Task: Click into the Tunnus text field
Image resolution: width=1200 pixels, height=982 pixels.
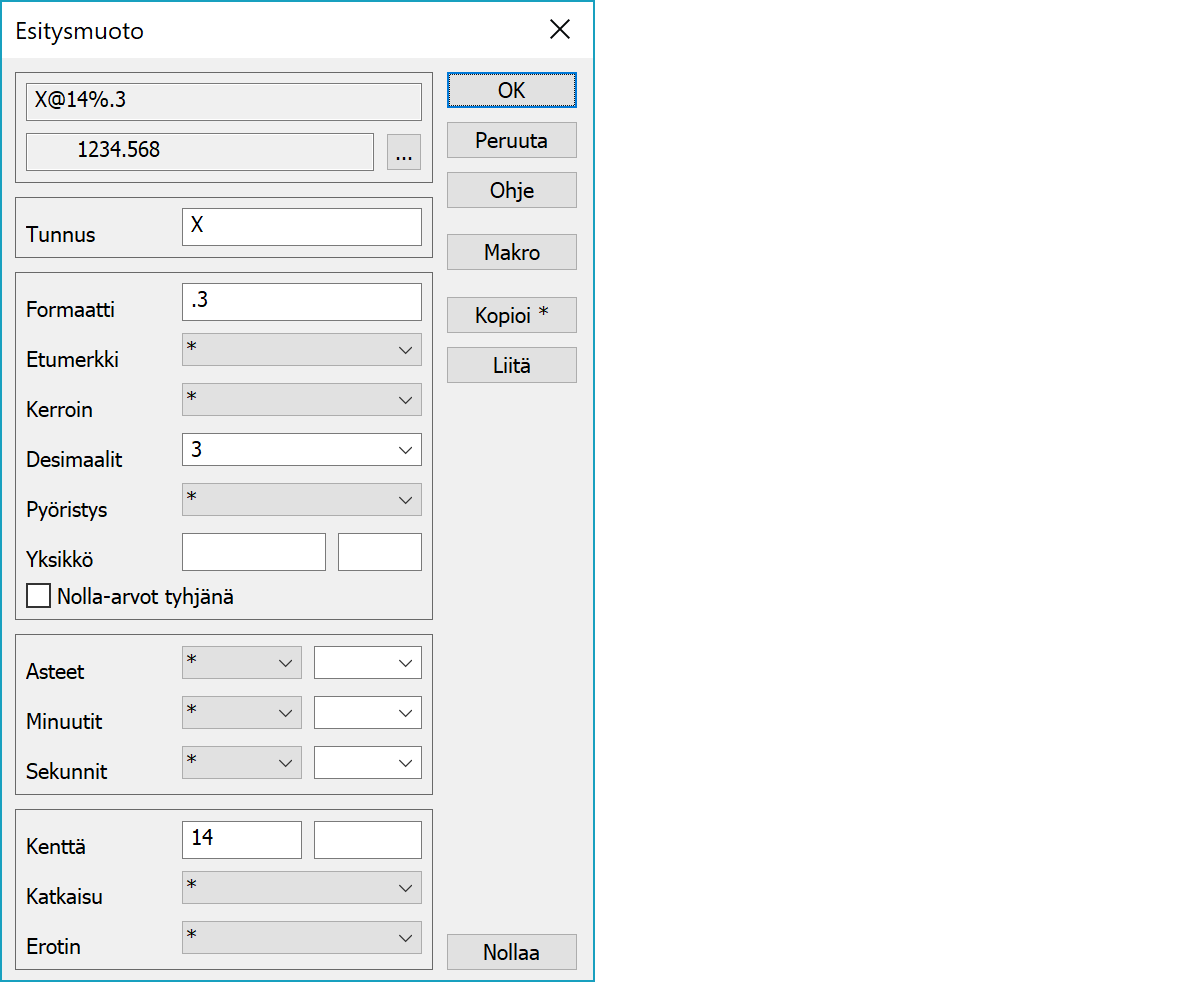Action: (301, 227)
